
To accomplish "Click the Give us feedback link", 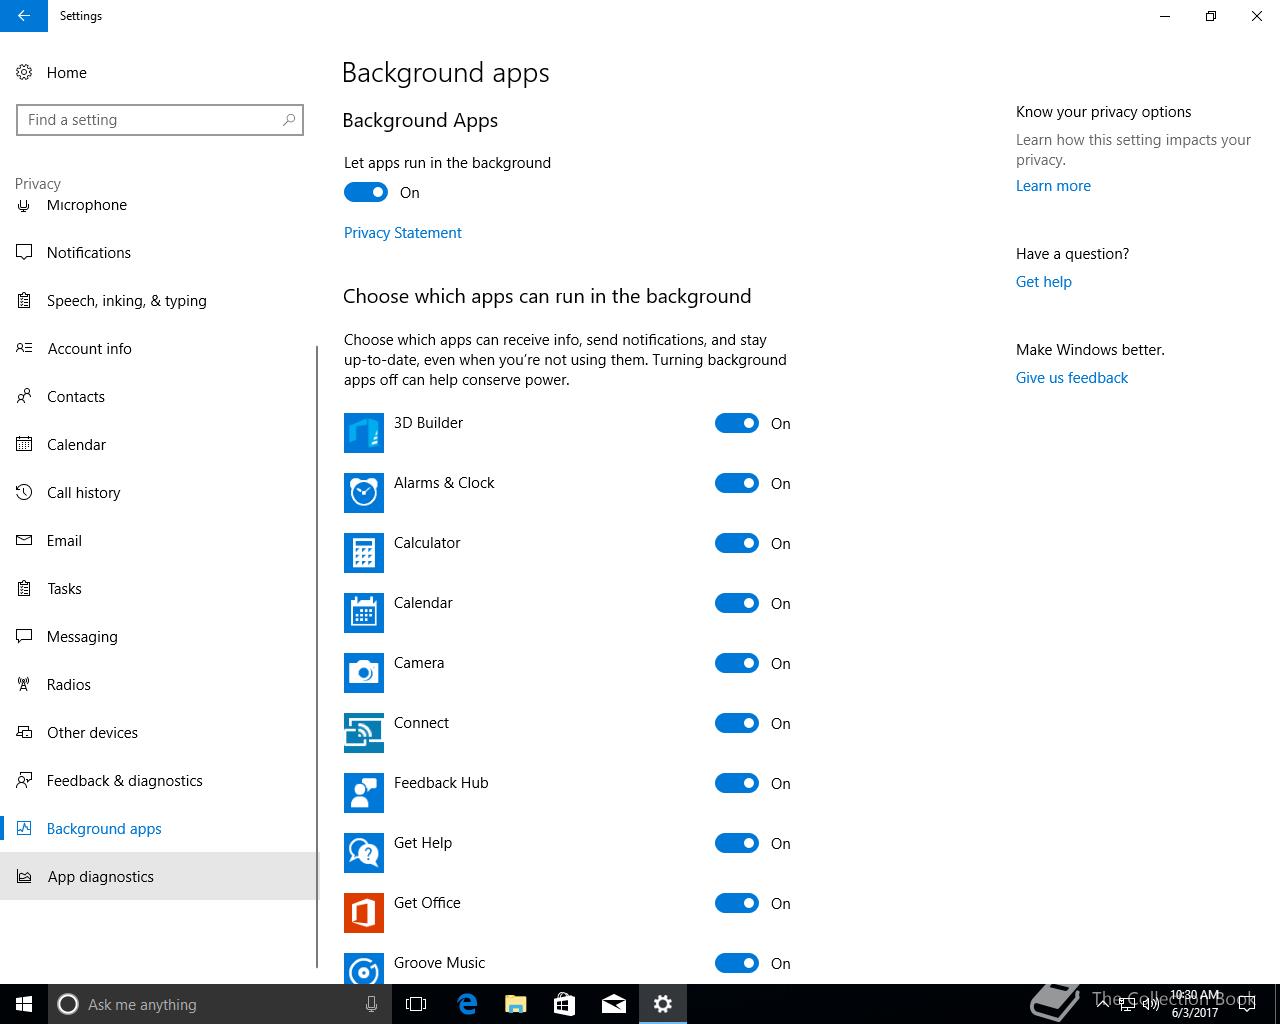I will [1071, 378].
